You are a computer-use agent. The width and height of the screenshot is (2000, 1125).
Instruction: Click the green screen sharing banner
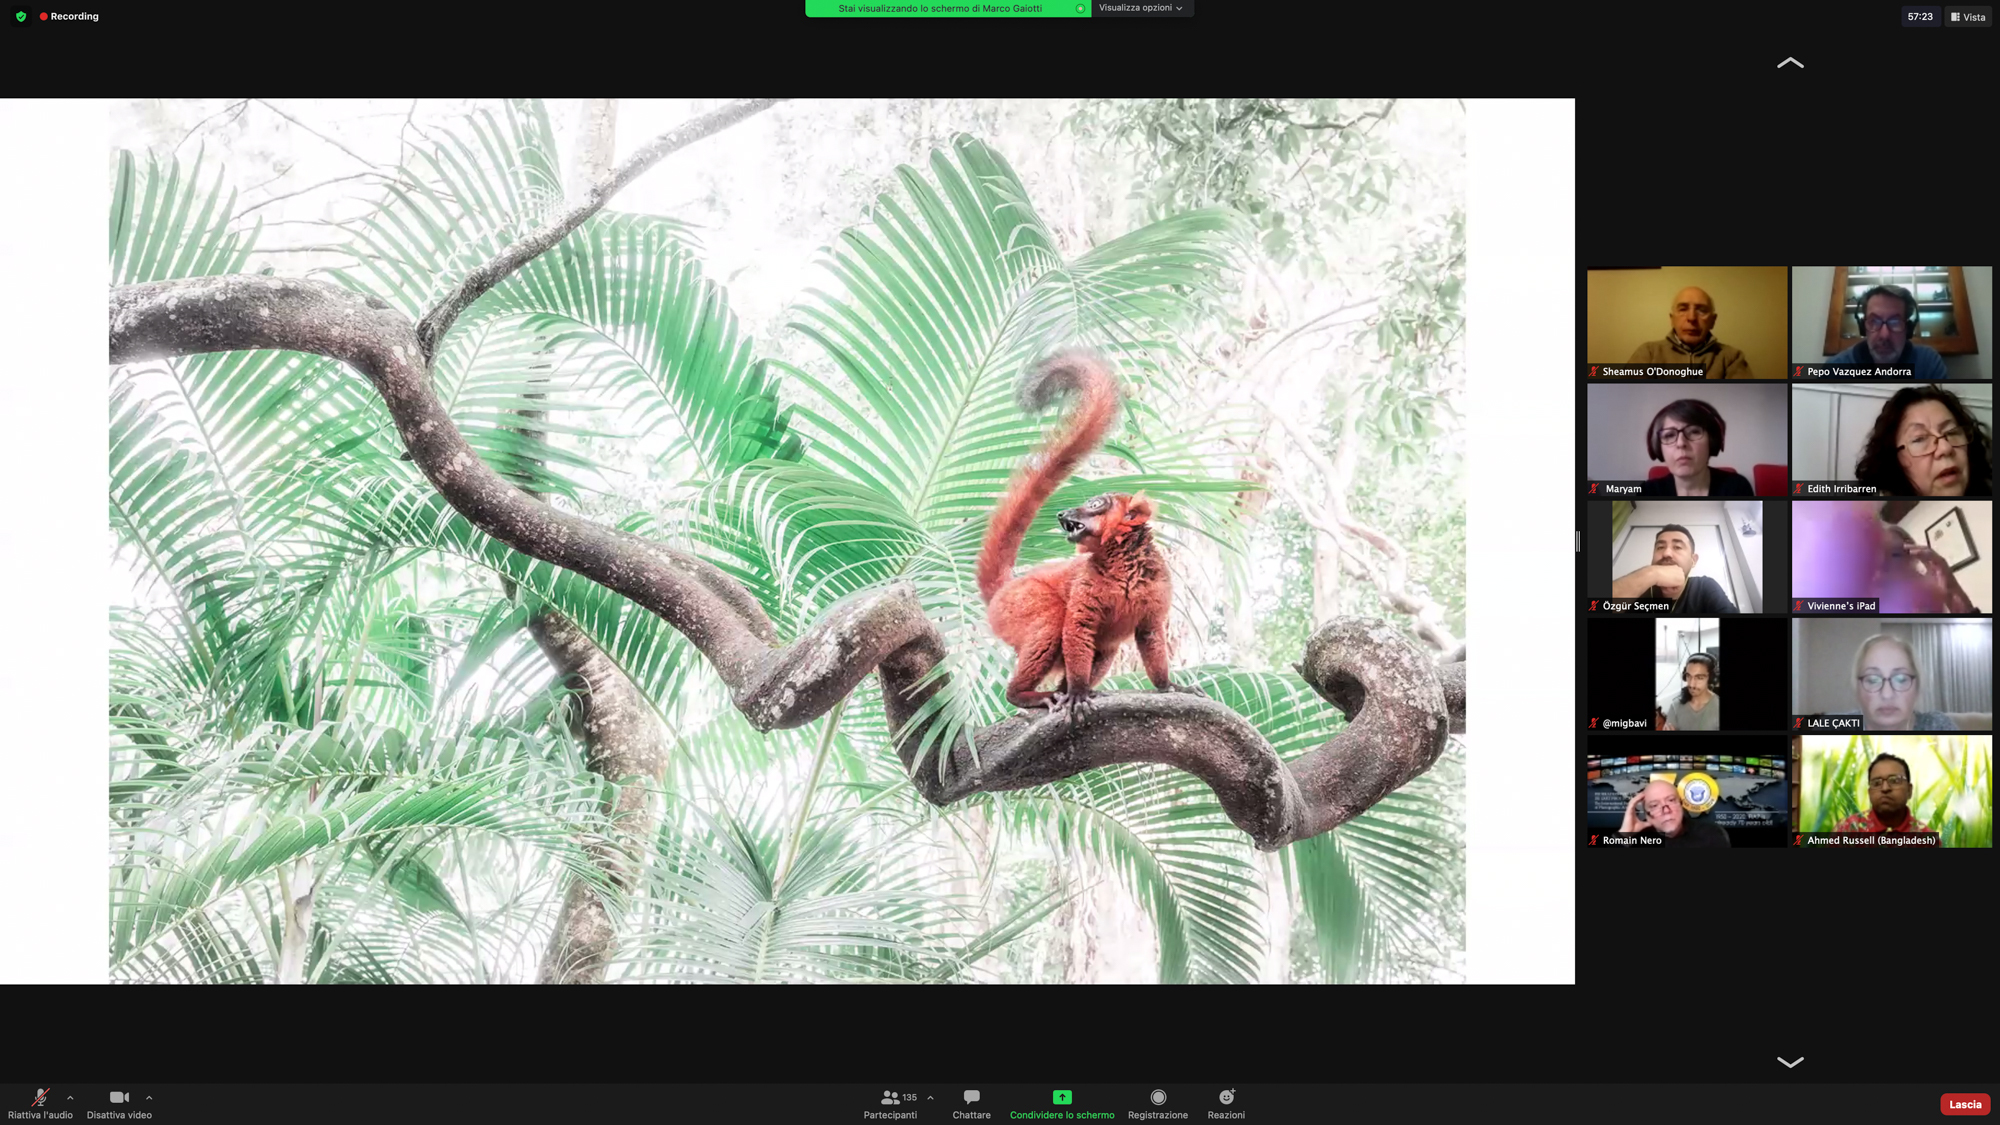click(x=940, y=8)
